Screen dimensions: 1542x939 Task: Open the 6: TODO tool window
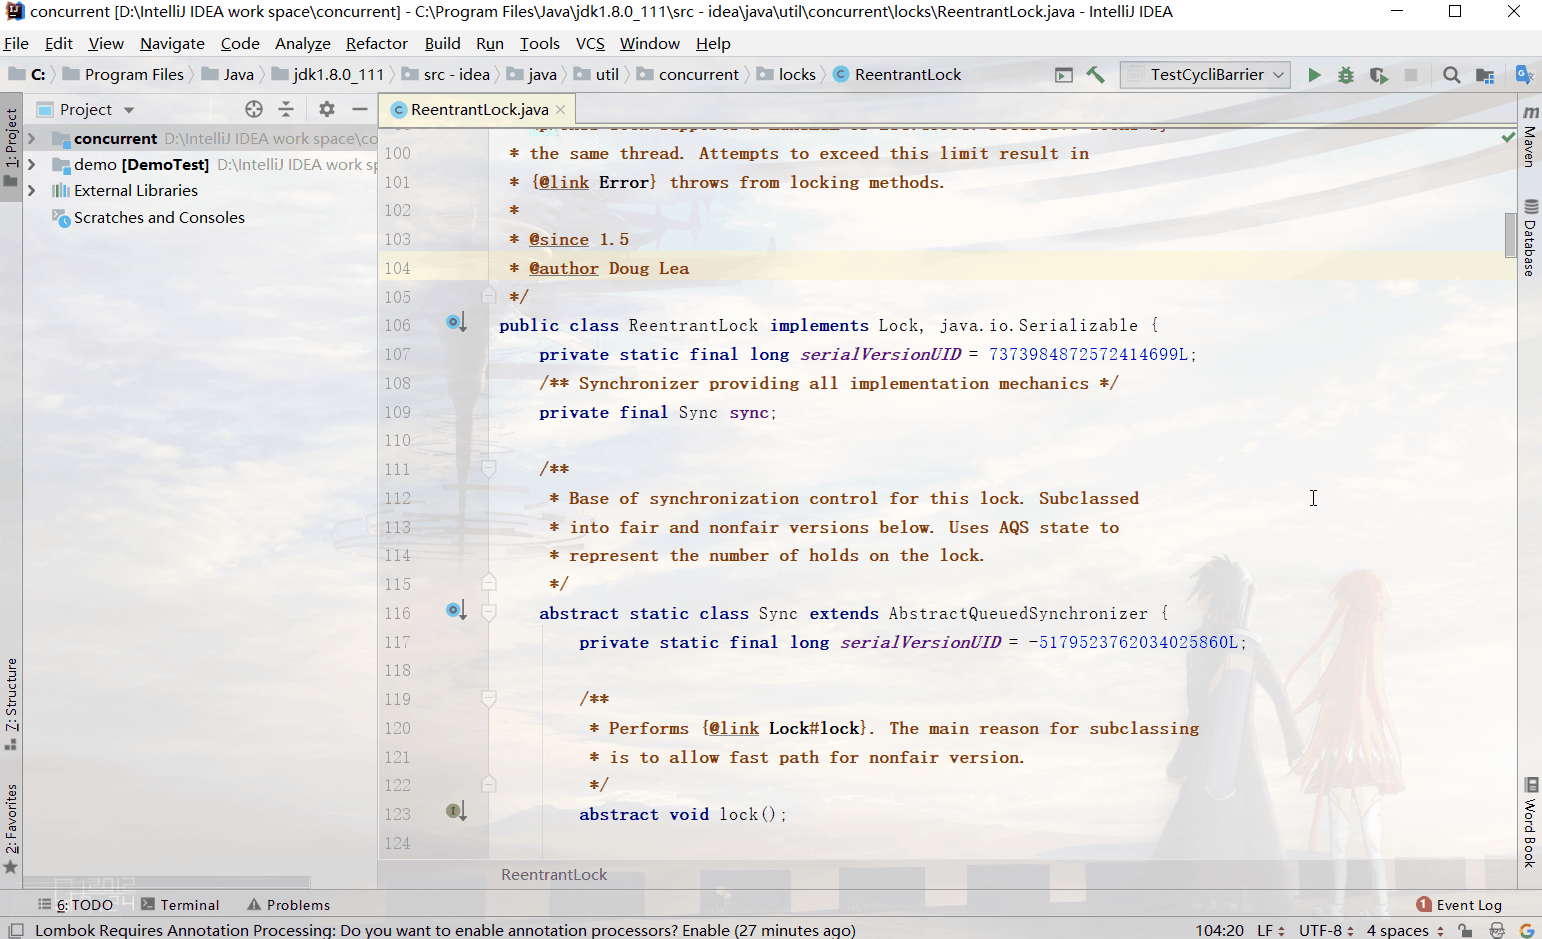(x=76, y=905)
